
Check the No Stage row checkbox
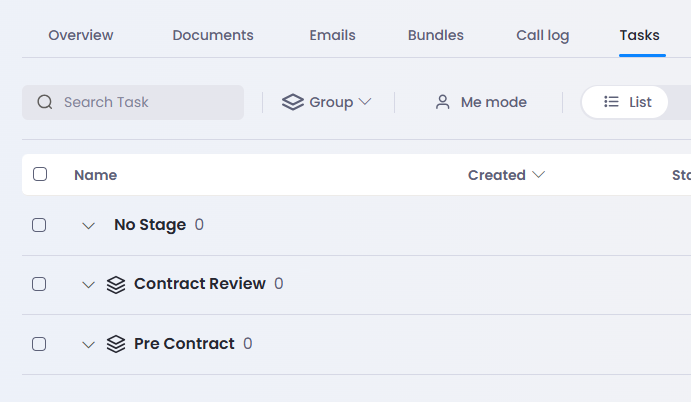39,225
